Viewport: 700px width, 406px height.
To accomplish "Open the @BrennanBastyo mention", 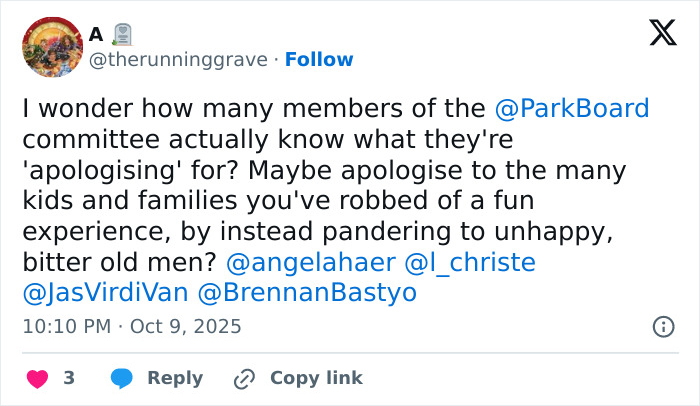I will [x=307, y=294].
